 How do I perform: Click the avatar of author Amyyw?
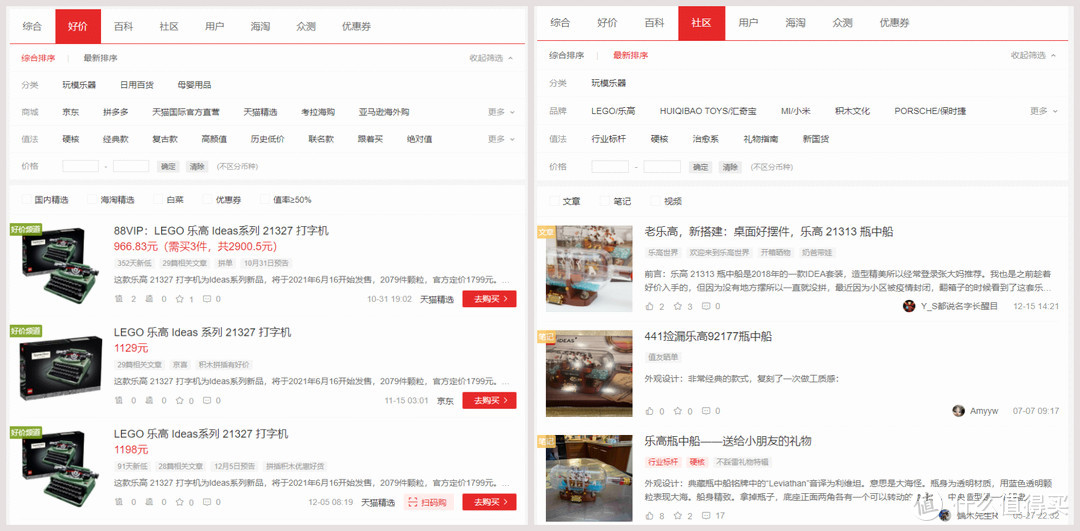(x=958, y=410)
